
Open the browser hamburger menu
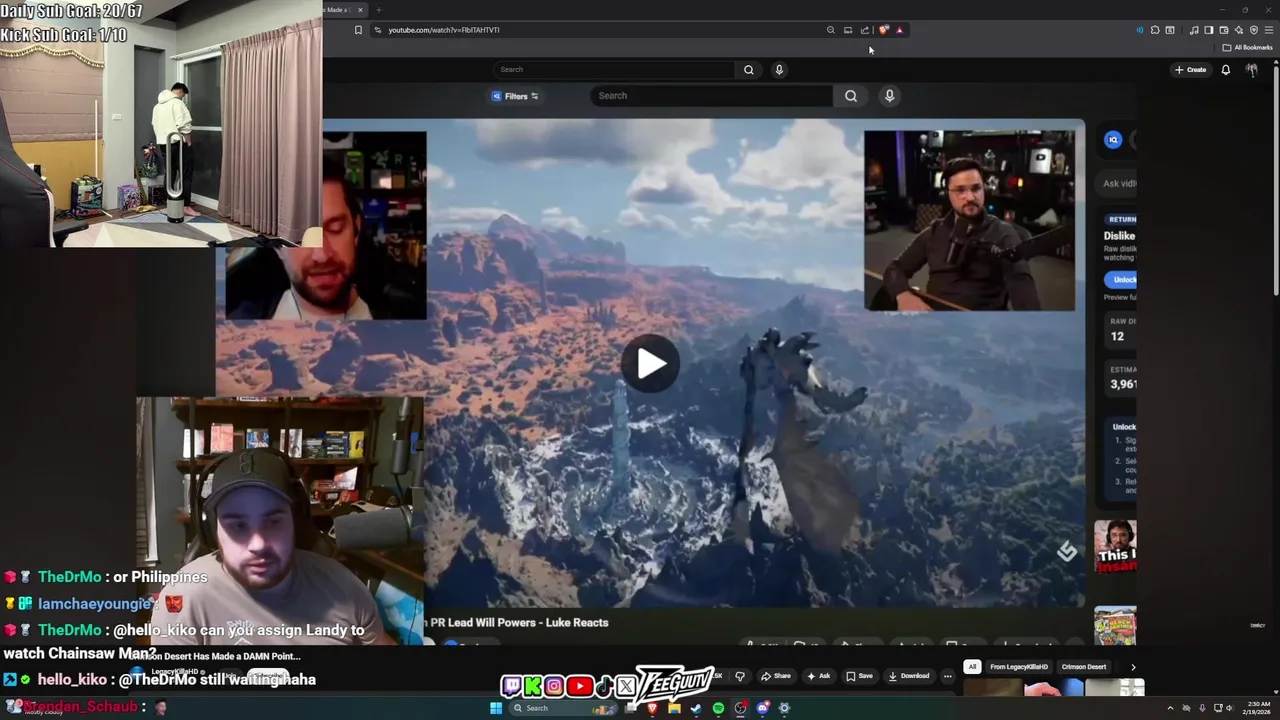pyautogui.click(x=1269, y=30)
